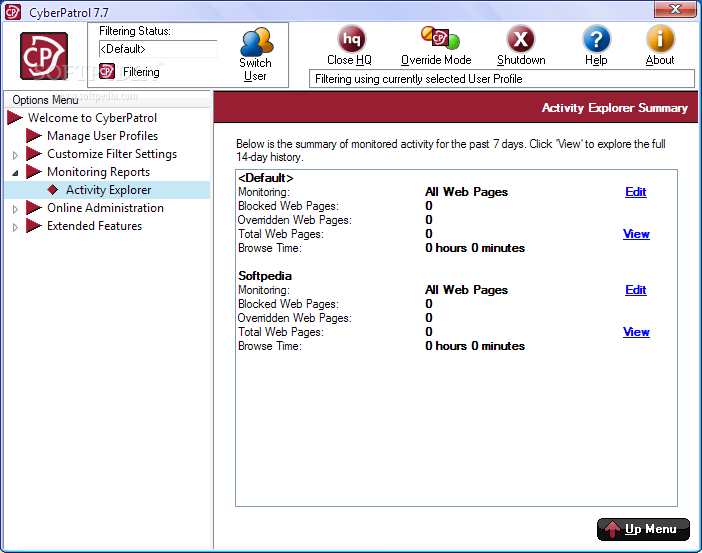Click the filtering mode status text box

501,79
